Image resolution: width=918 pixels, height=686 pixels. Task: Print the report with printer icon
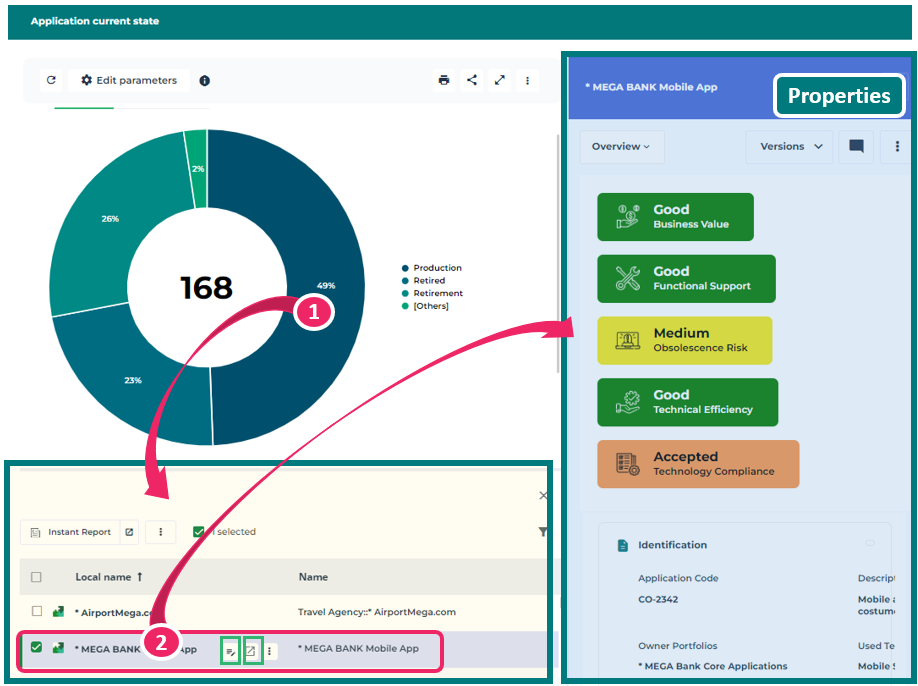[444, 80]
